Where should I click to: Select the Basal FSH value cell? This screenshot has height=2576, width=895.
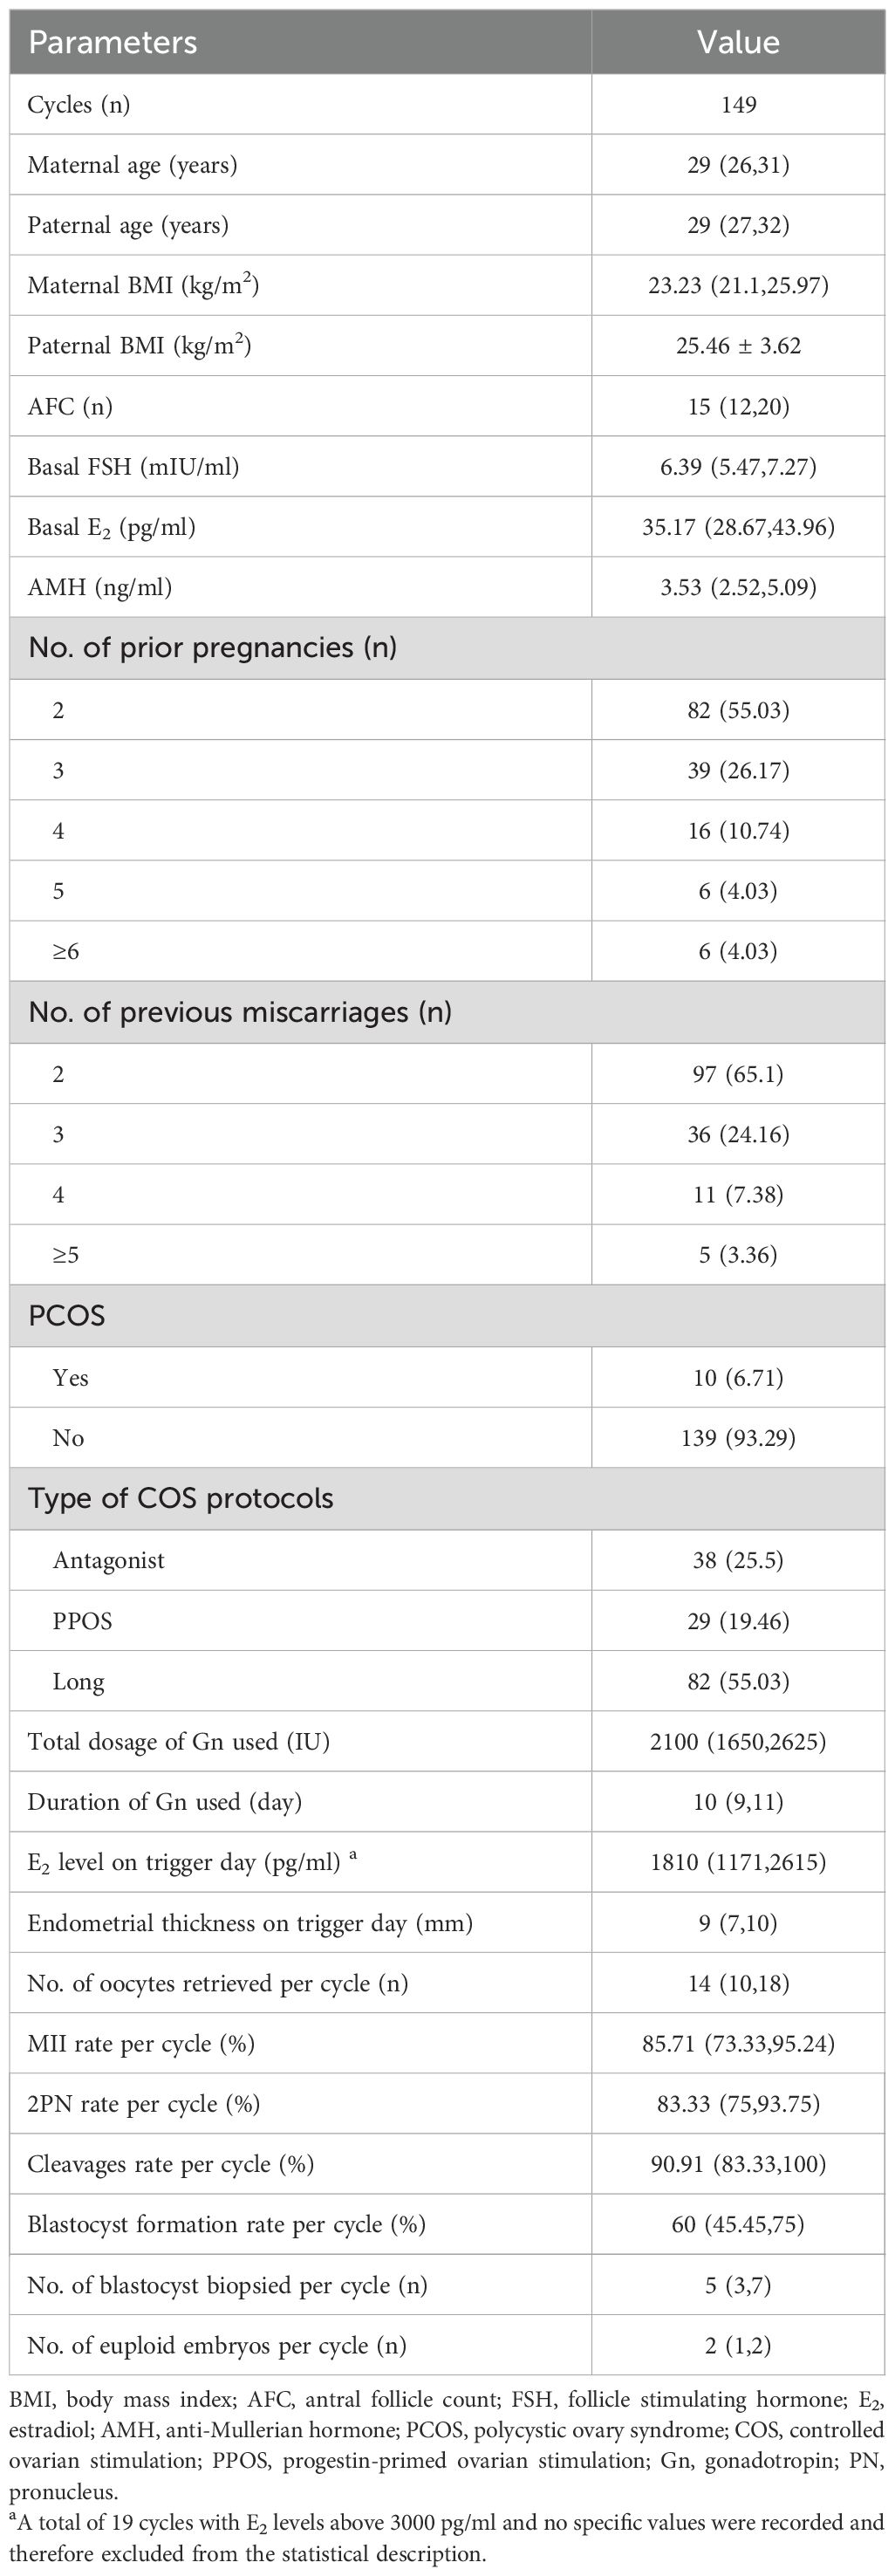[738, 467]
